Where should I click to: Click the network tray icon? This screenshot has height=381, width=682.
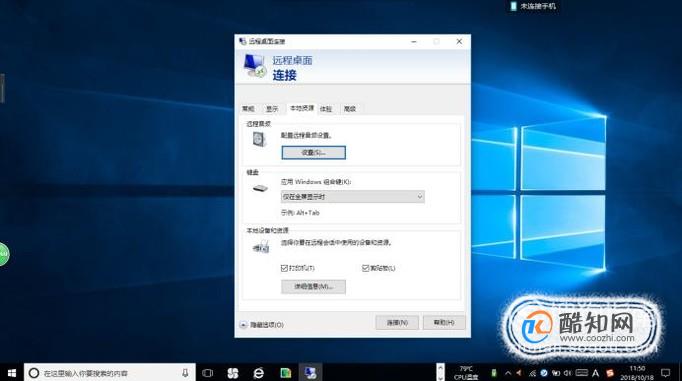[532, 373]
